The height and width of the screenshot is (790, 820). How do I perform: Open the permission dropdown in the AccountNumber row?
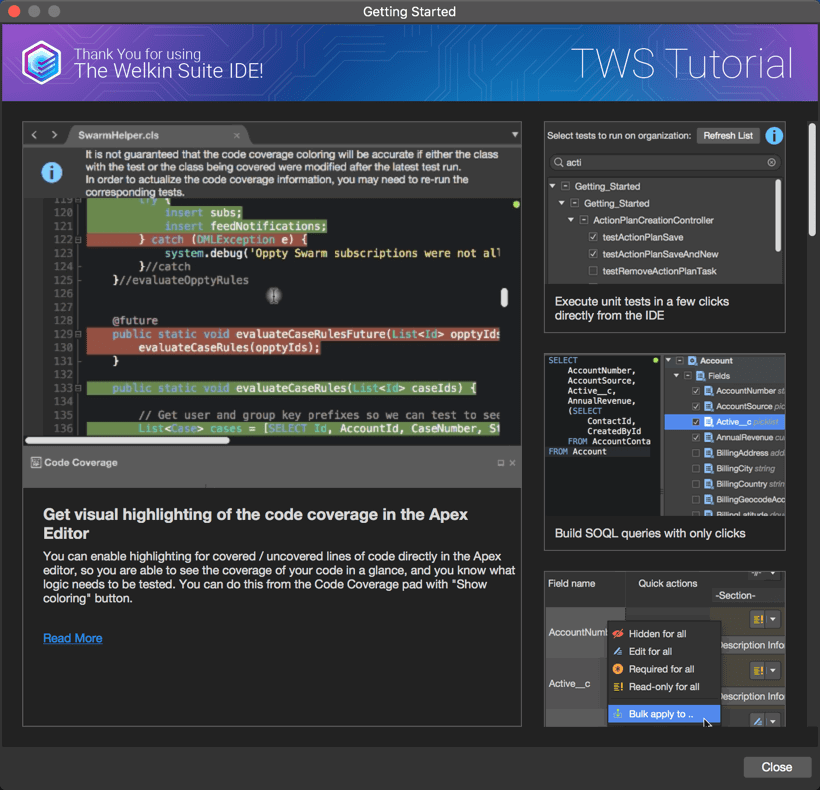pos(773,620)
